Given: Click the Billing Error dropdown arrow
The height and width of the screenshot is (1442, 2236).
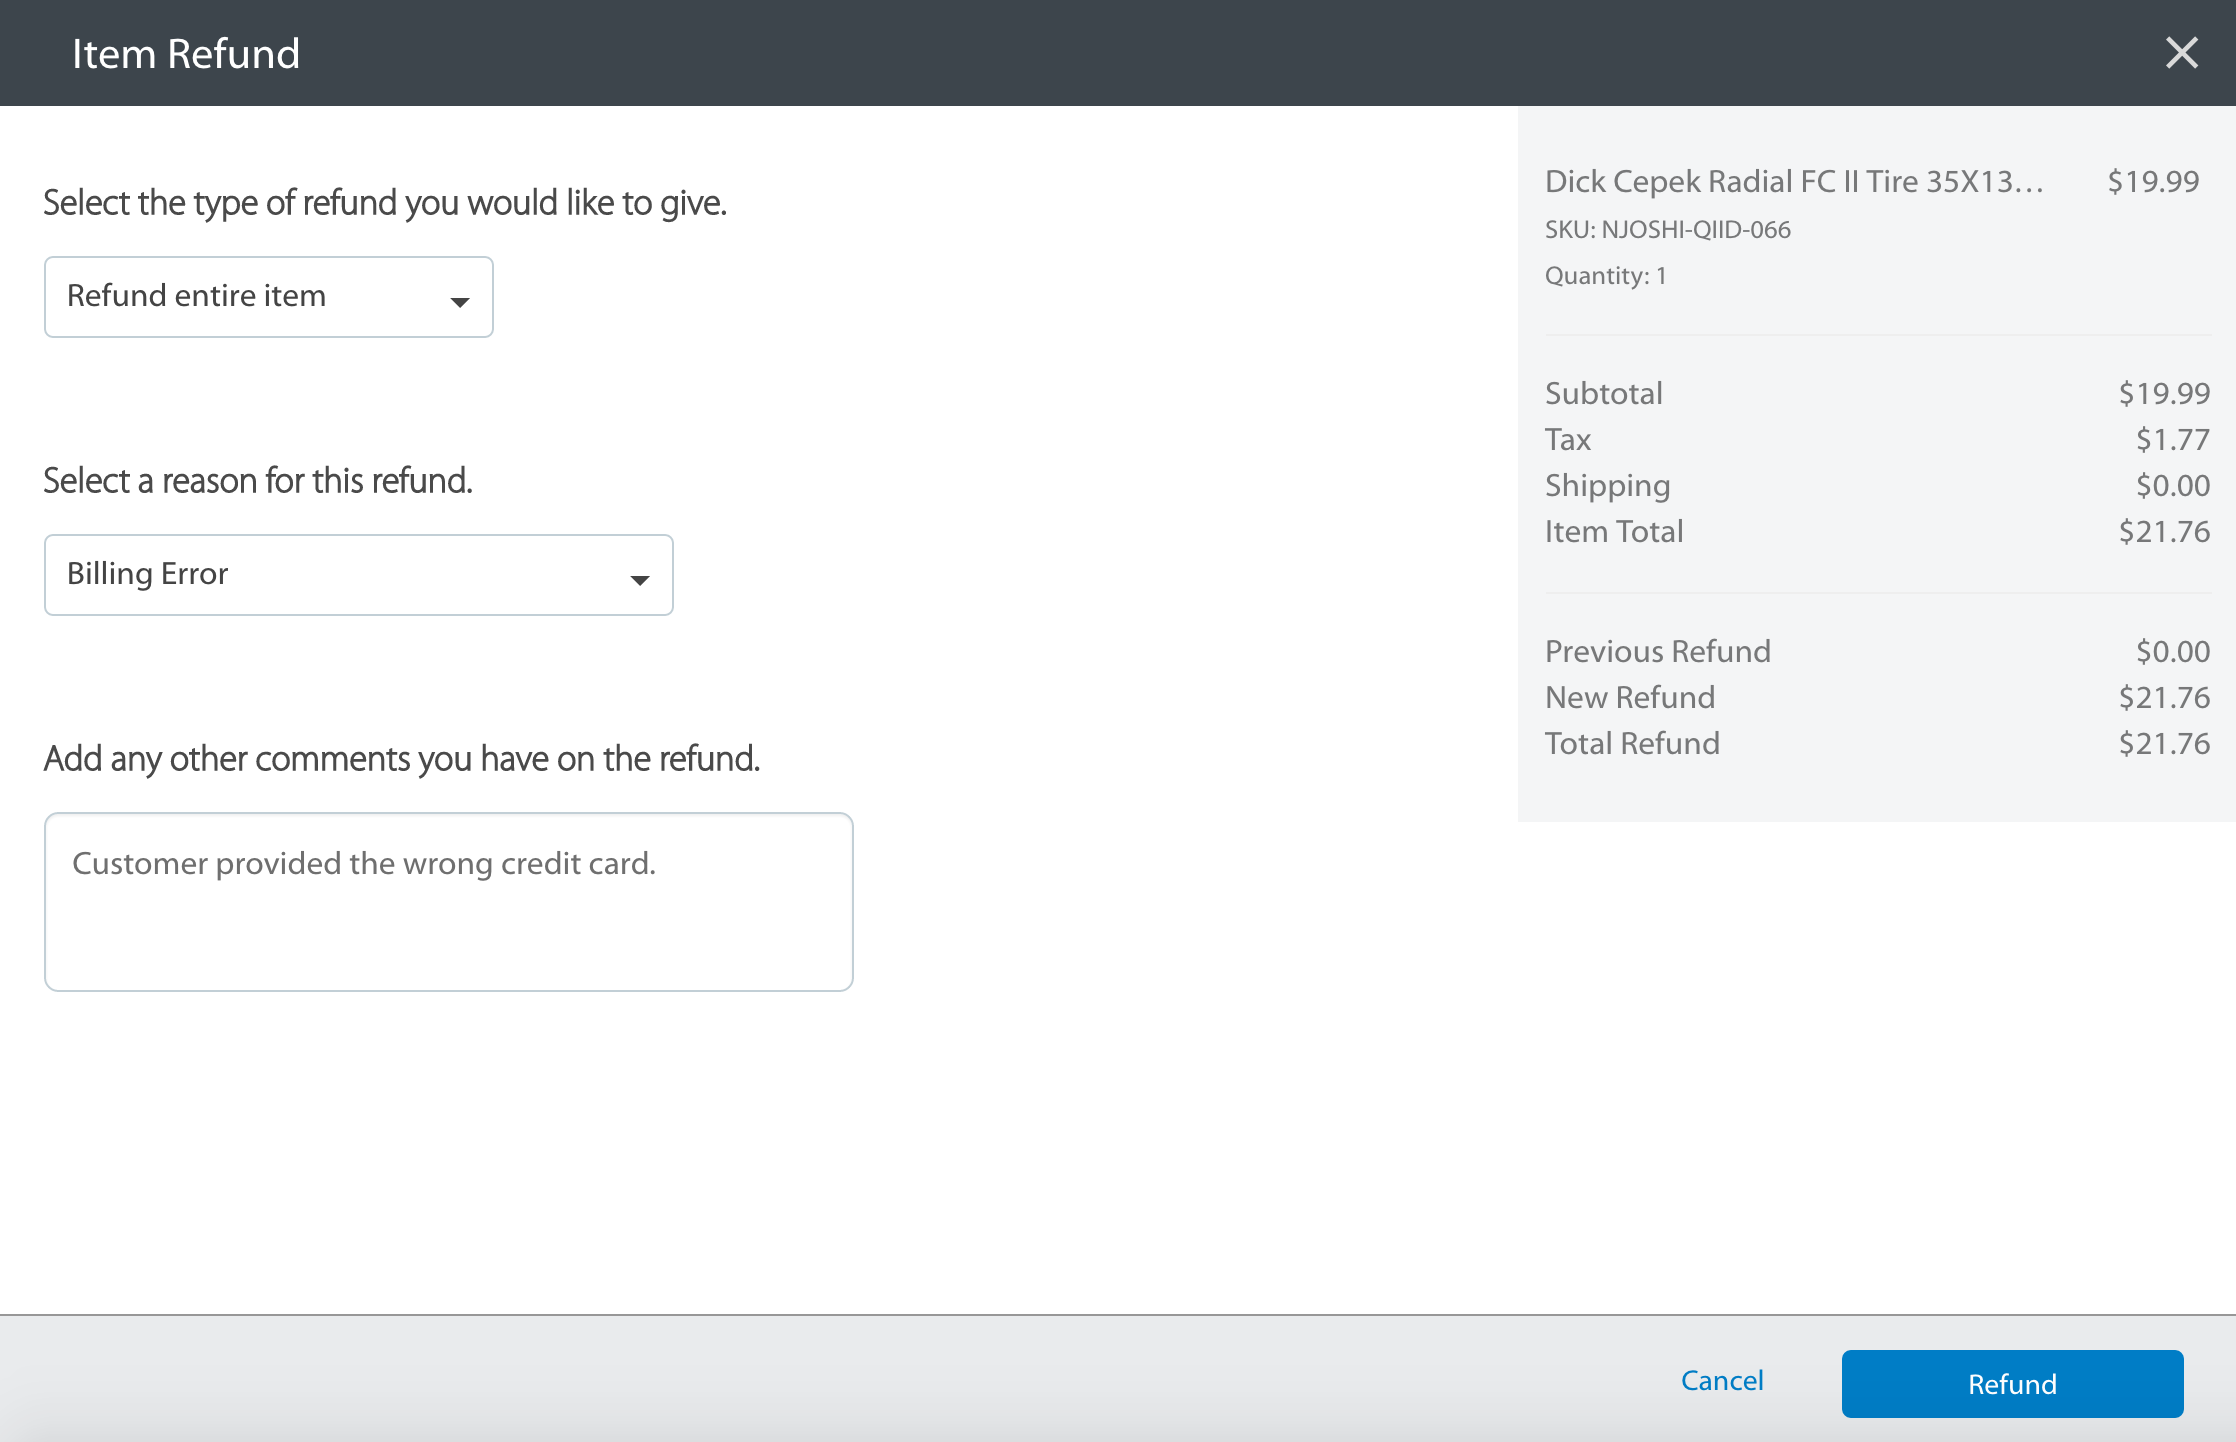Looking at the screenshot, I should coord(639,579).
